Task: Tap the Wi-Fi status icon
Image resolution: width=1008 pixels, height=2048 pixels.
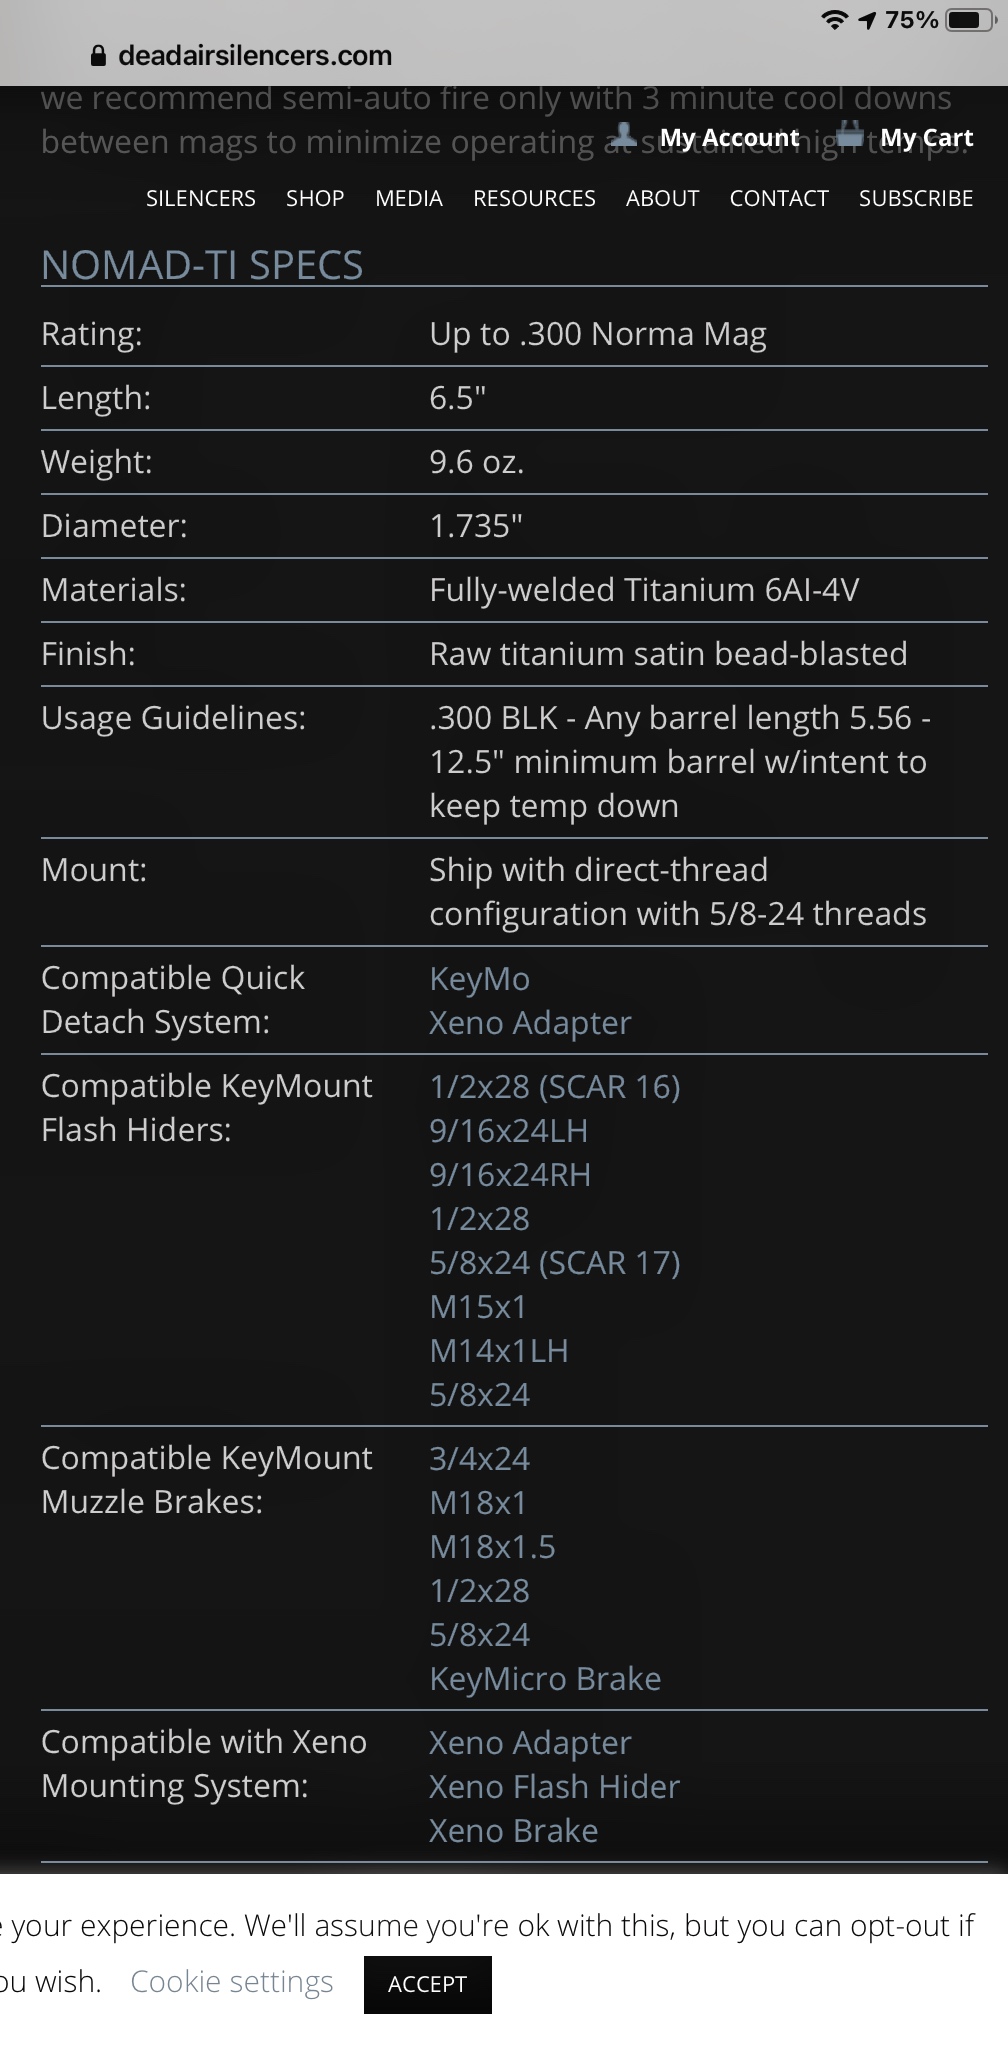Action: coord(834,20)
